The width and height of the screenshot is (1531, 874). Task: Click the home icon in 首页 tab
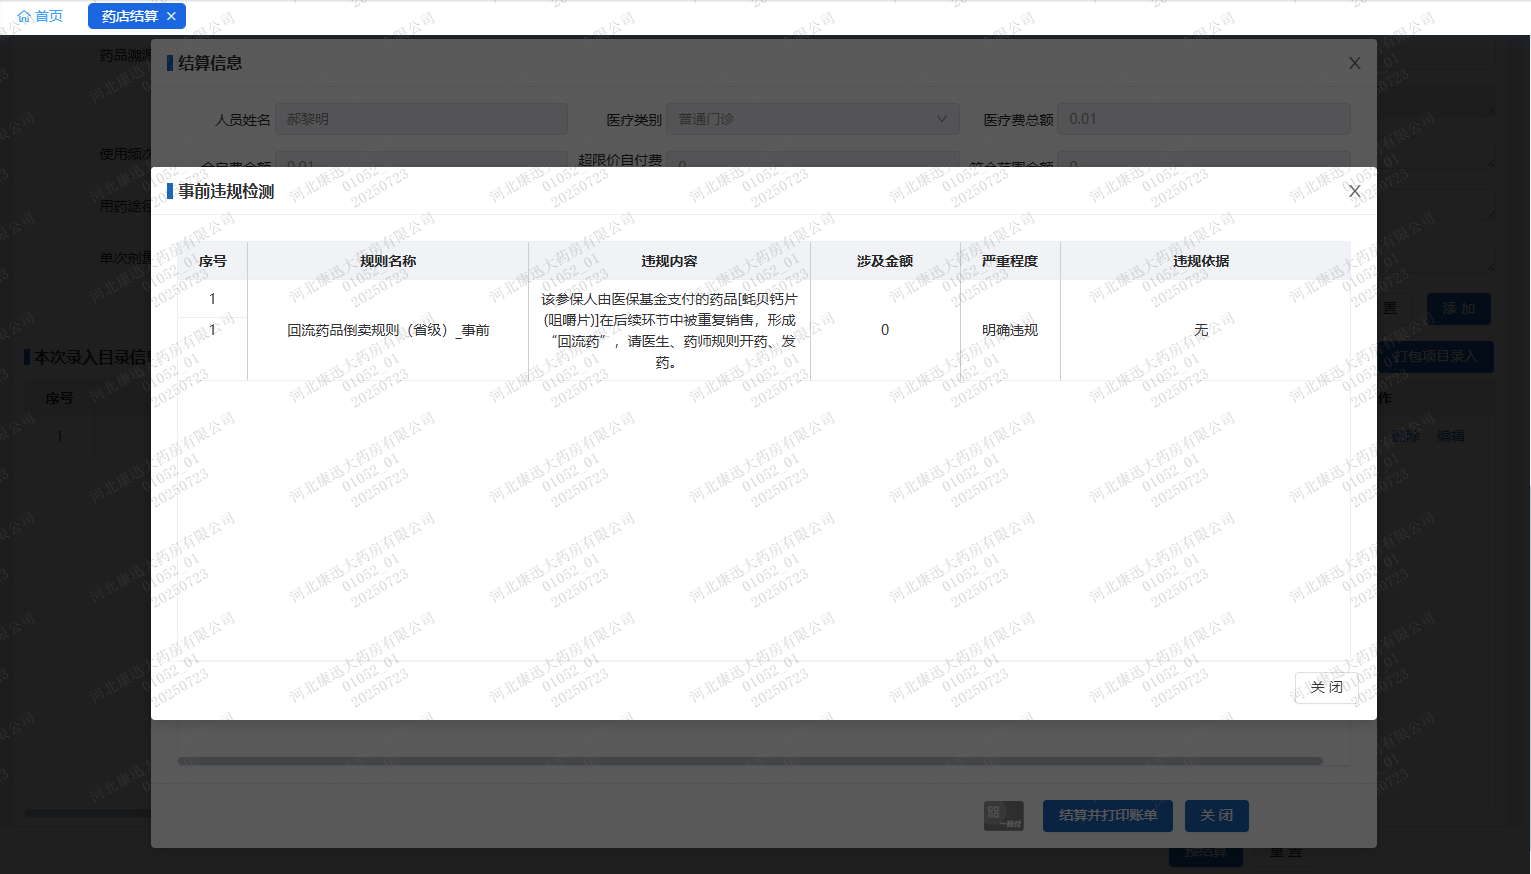(x=24, y=16)
